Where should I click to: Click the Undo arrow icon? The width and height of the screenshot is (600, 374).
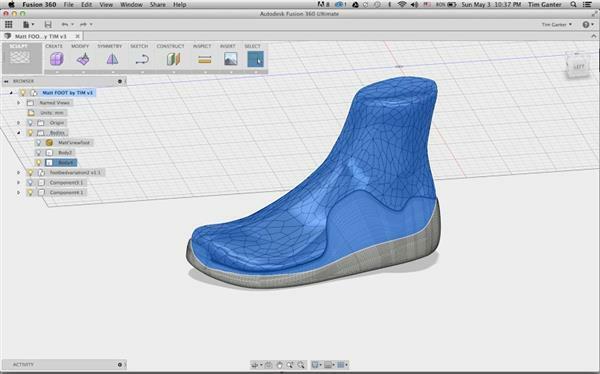65,24
